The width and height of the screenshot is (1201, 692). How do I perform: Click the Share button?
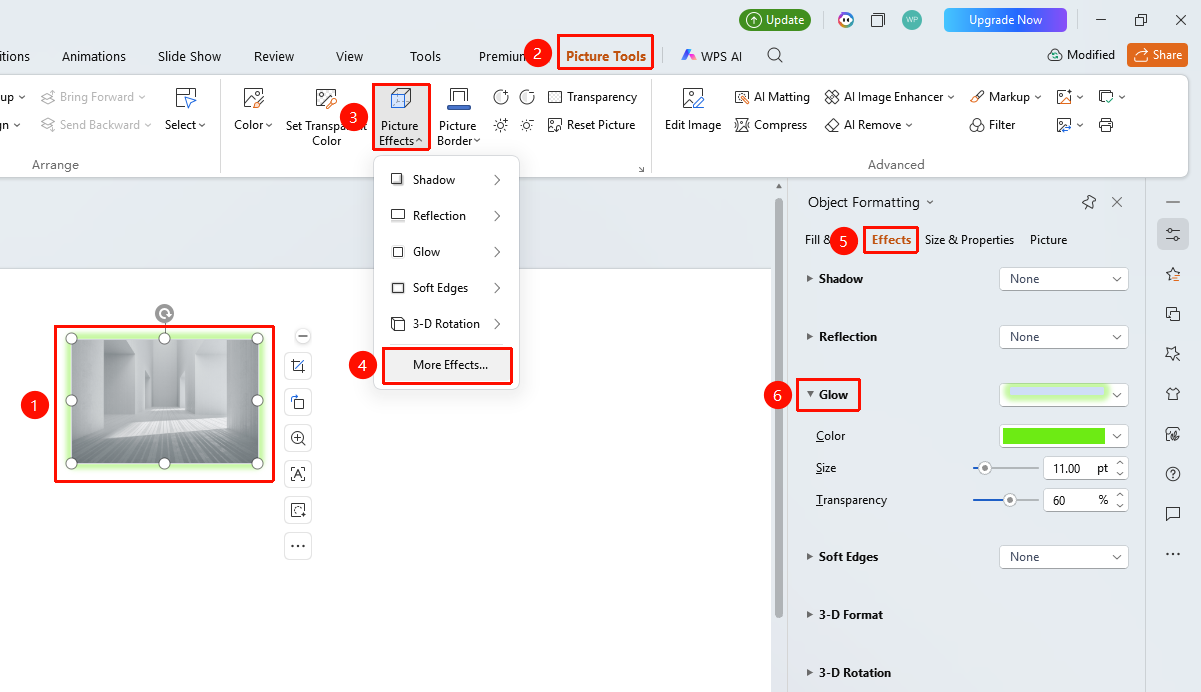[1157, 55]
